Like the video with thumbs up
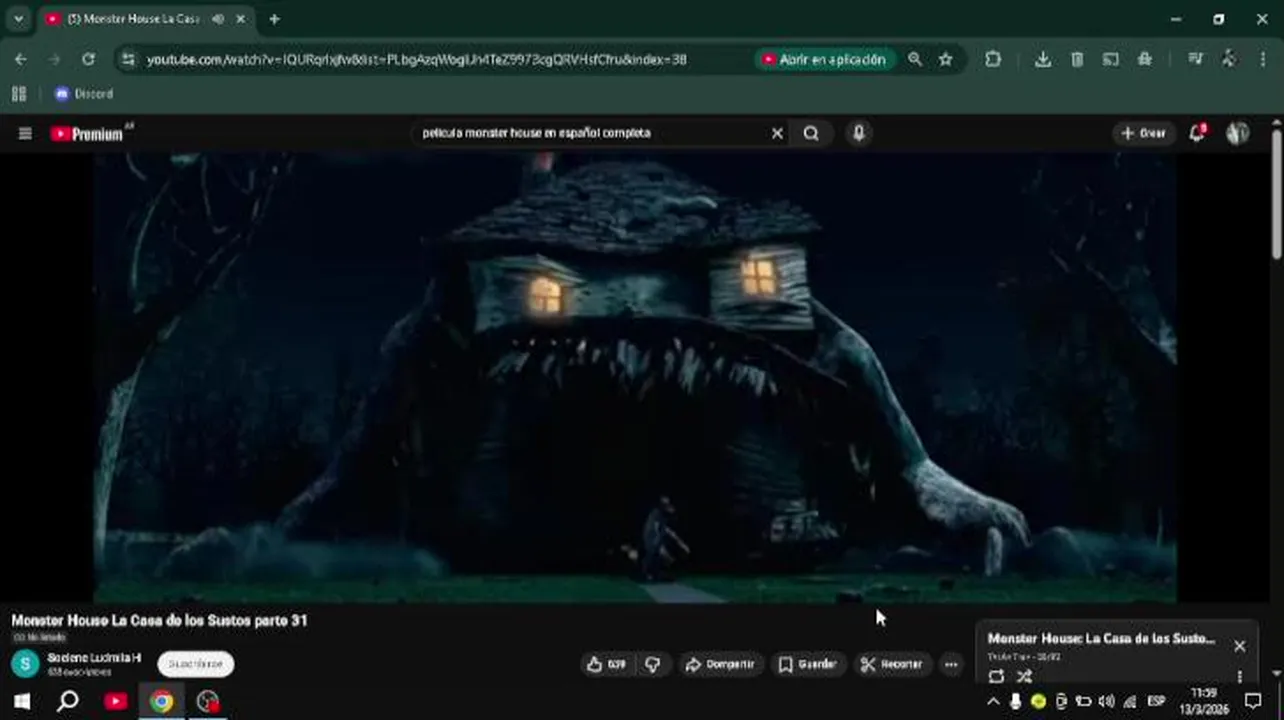1284x720 pixels. pos(606,664)
